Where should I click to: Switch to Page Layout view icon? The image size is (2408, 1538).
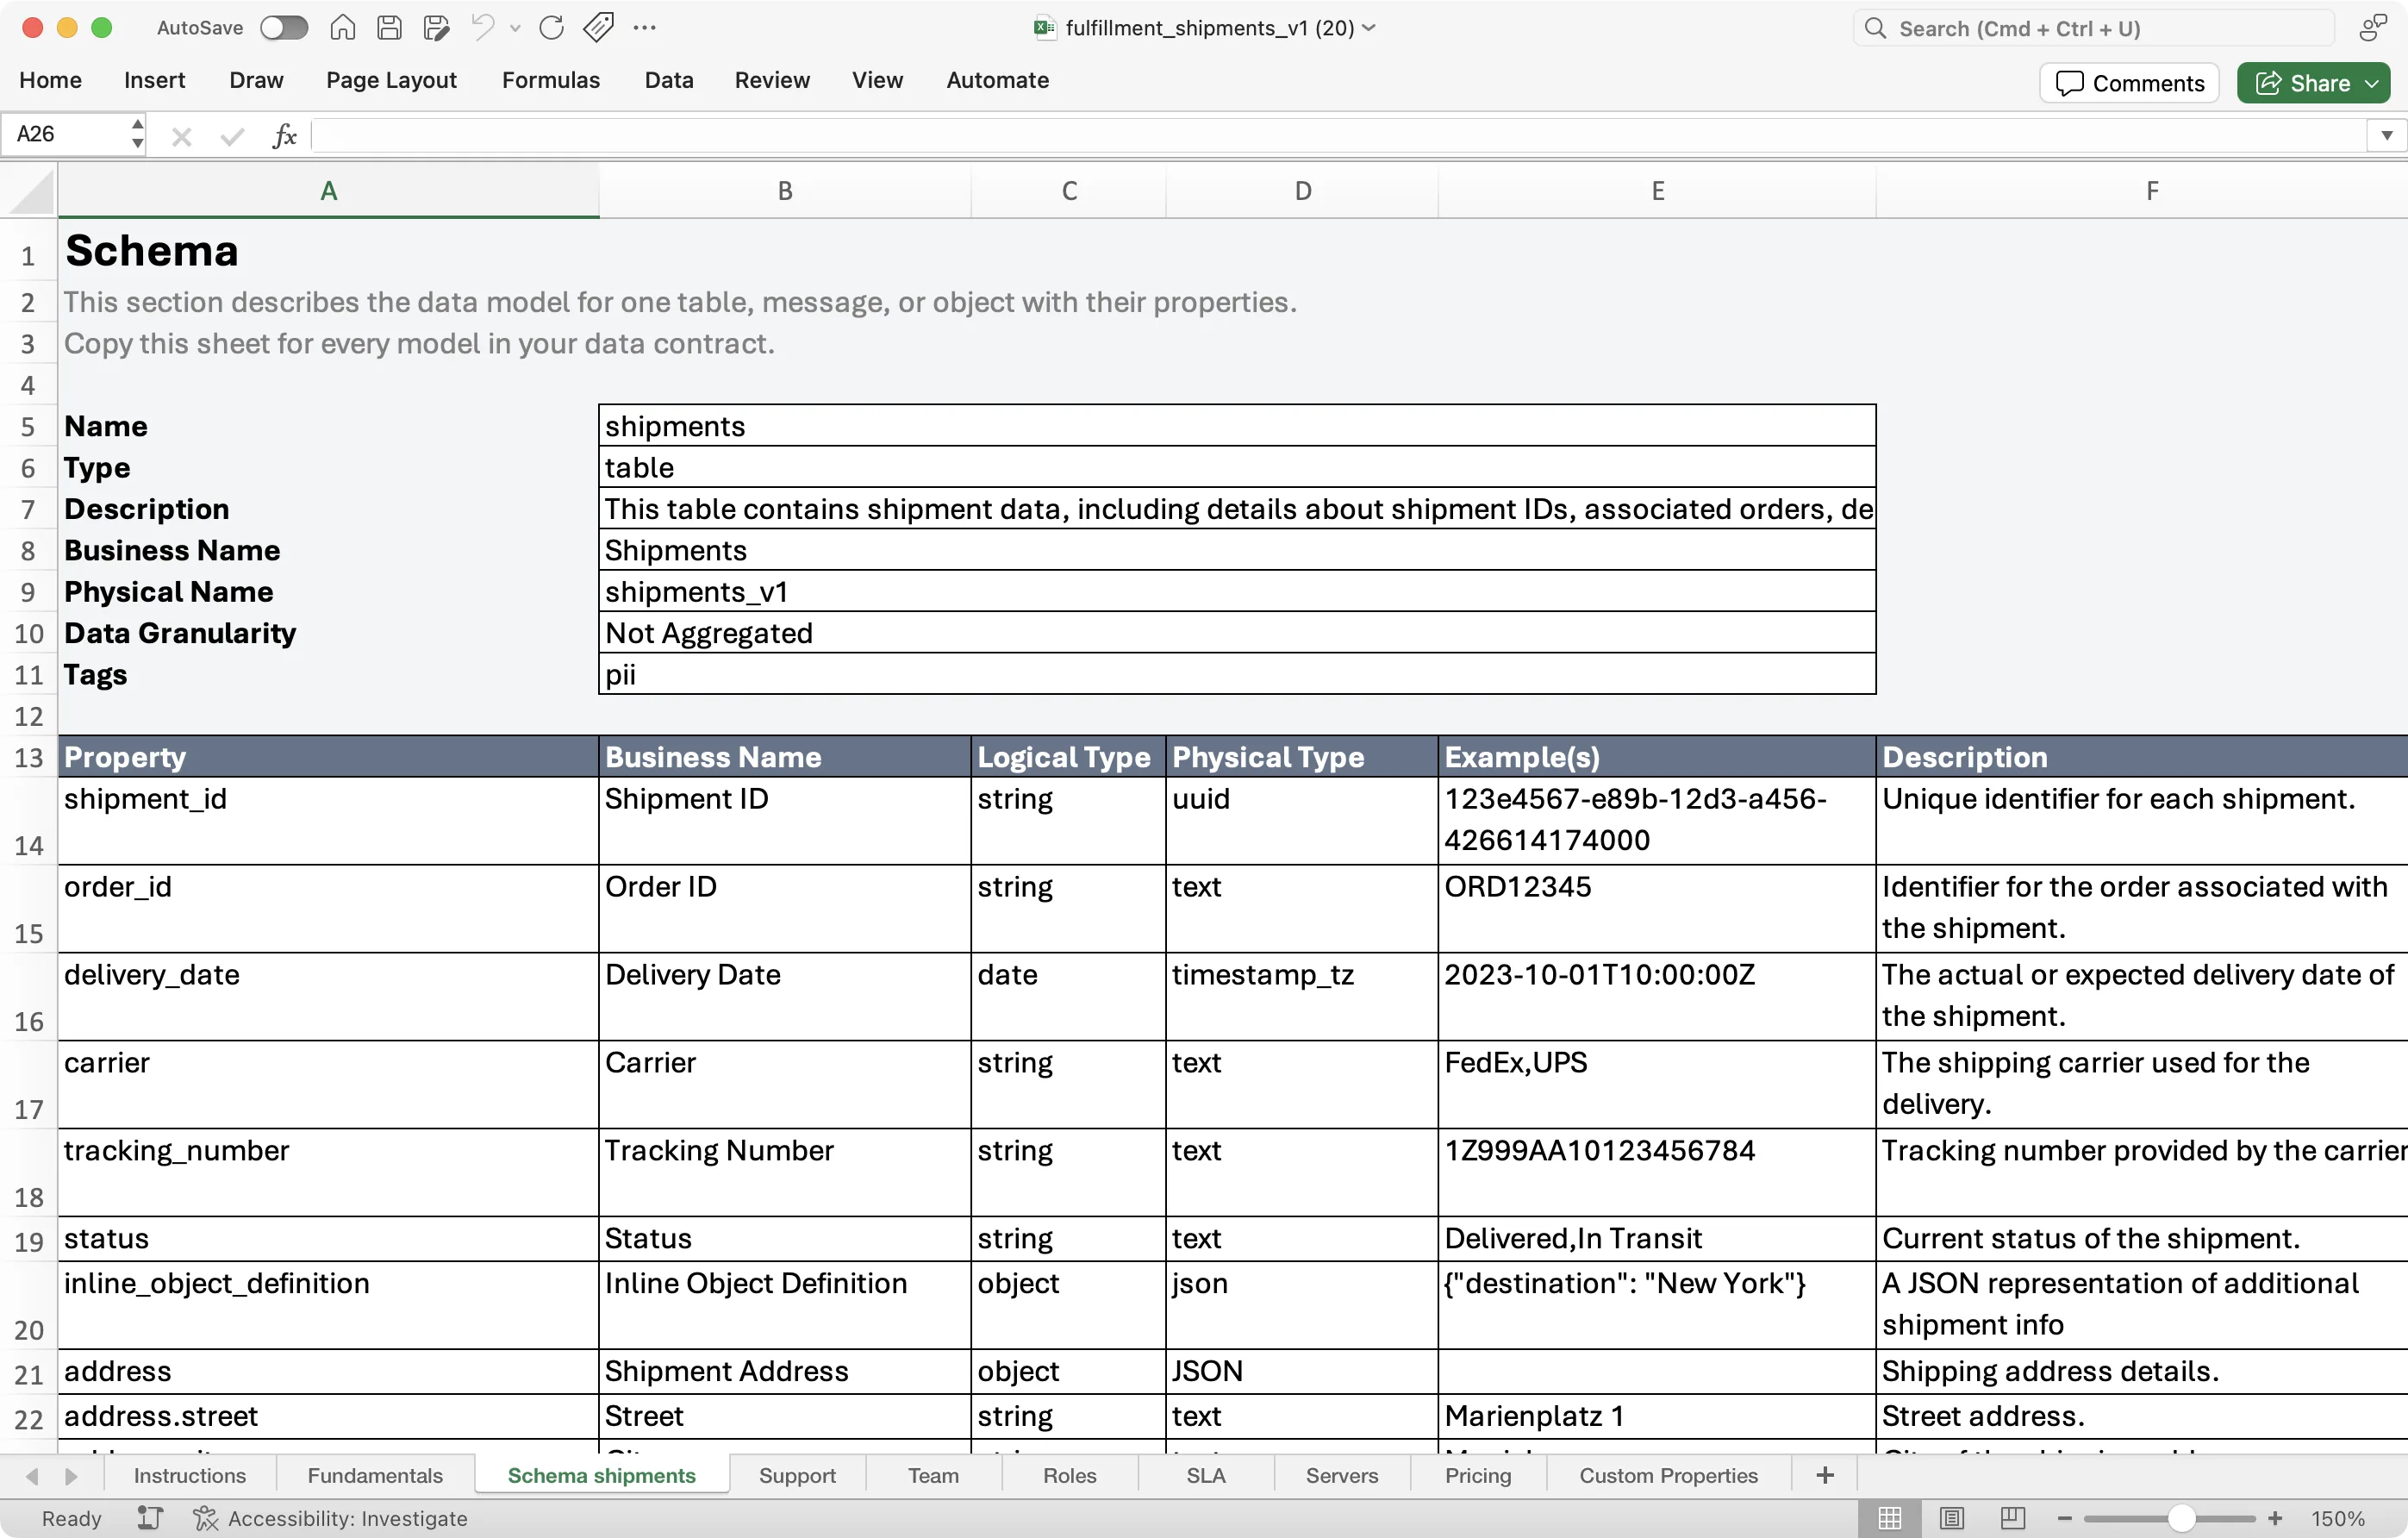[x=1951, y=1518]
